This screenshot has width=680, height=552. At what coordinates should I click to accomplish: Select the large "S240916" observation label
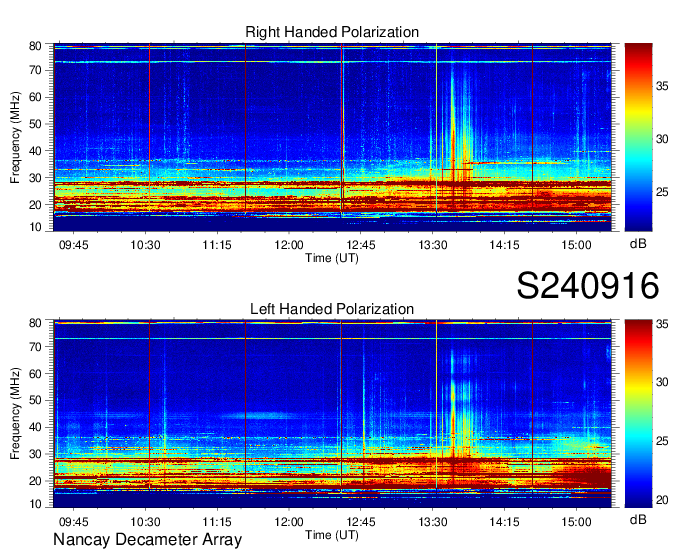click(x=588, y=285)
